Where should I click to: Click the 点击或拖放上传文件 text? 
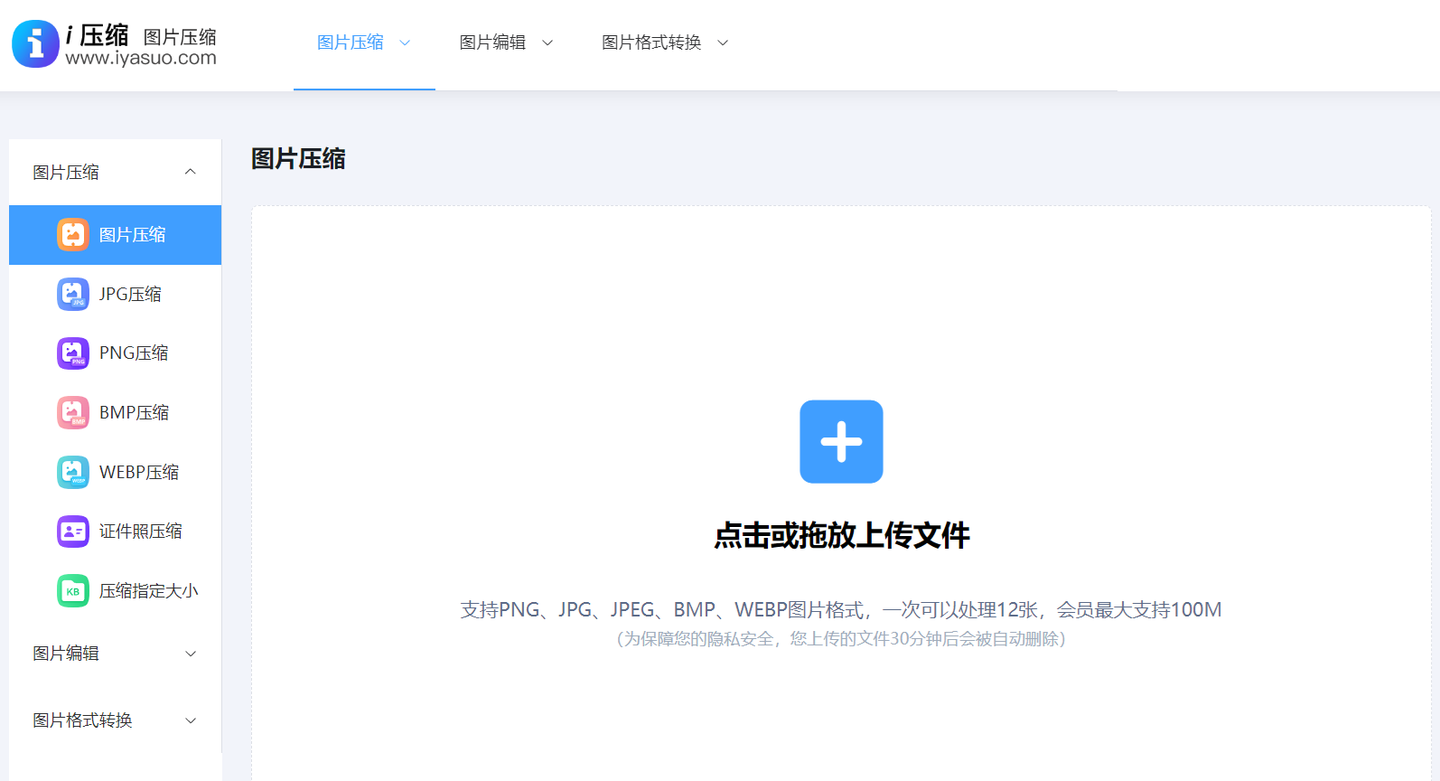point(841,536)
